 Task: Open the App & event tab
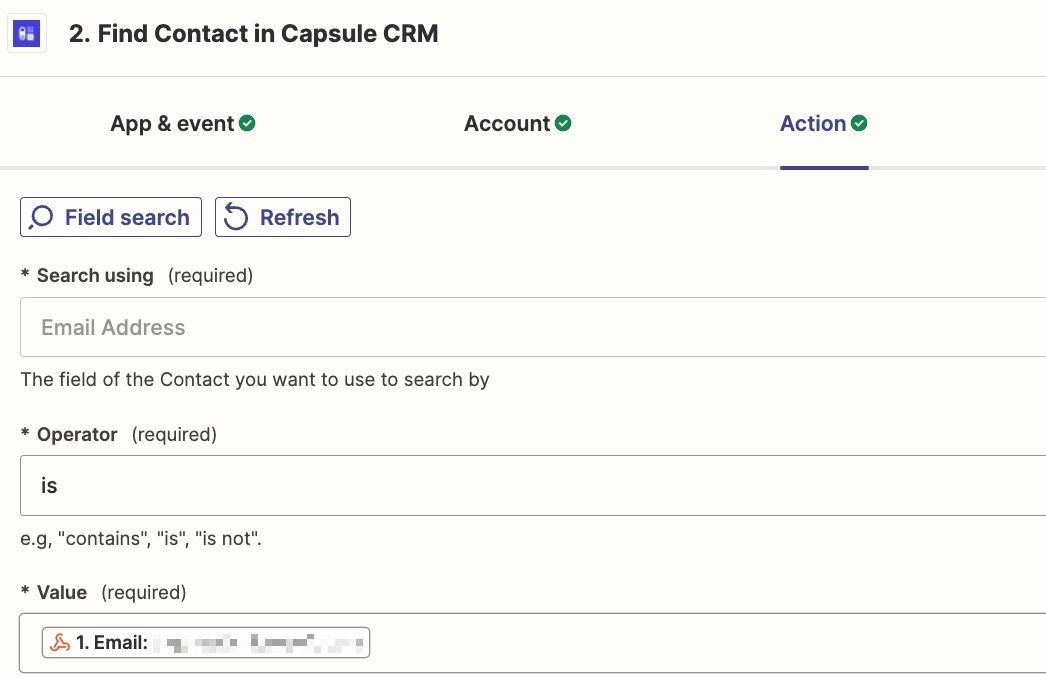182,123
